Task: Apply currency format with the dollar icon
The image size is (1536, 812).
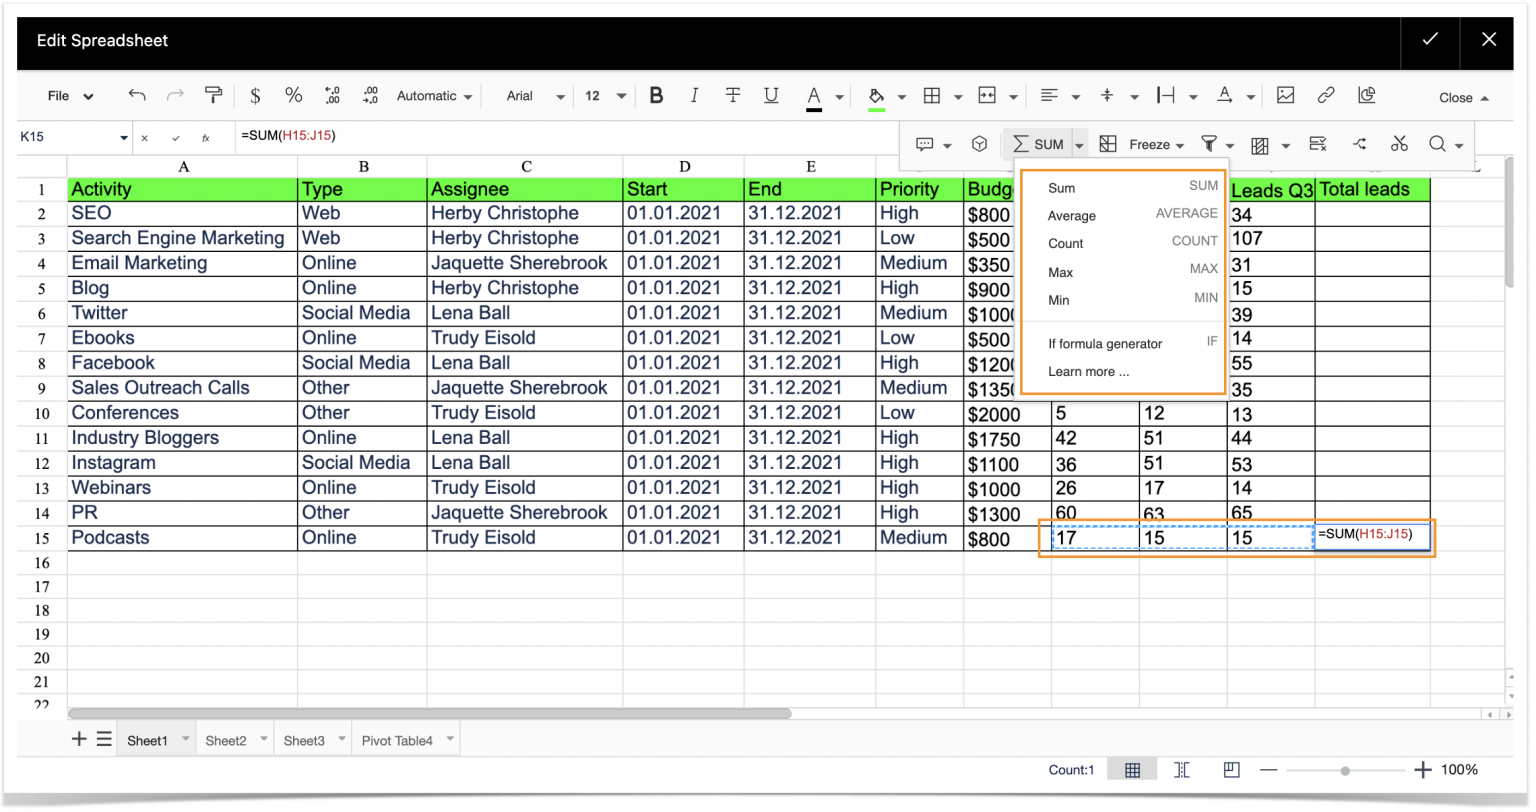Action: click(x=255, y=95)
